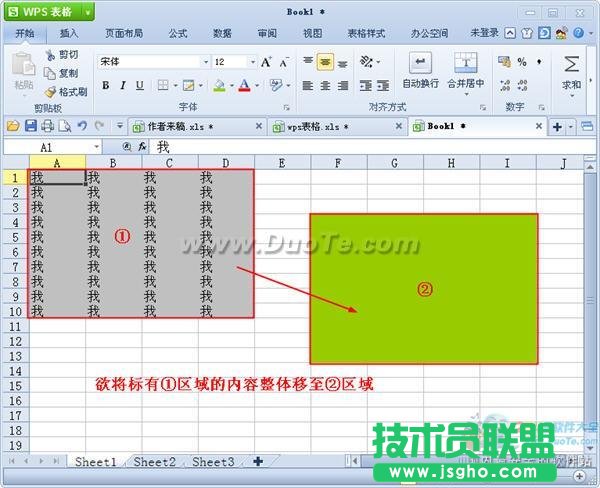Expand the quick access toolbar customize arrow
Image resolution: width=600 pixels, height=488 pixels.
(120, 126)
